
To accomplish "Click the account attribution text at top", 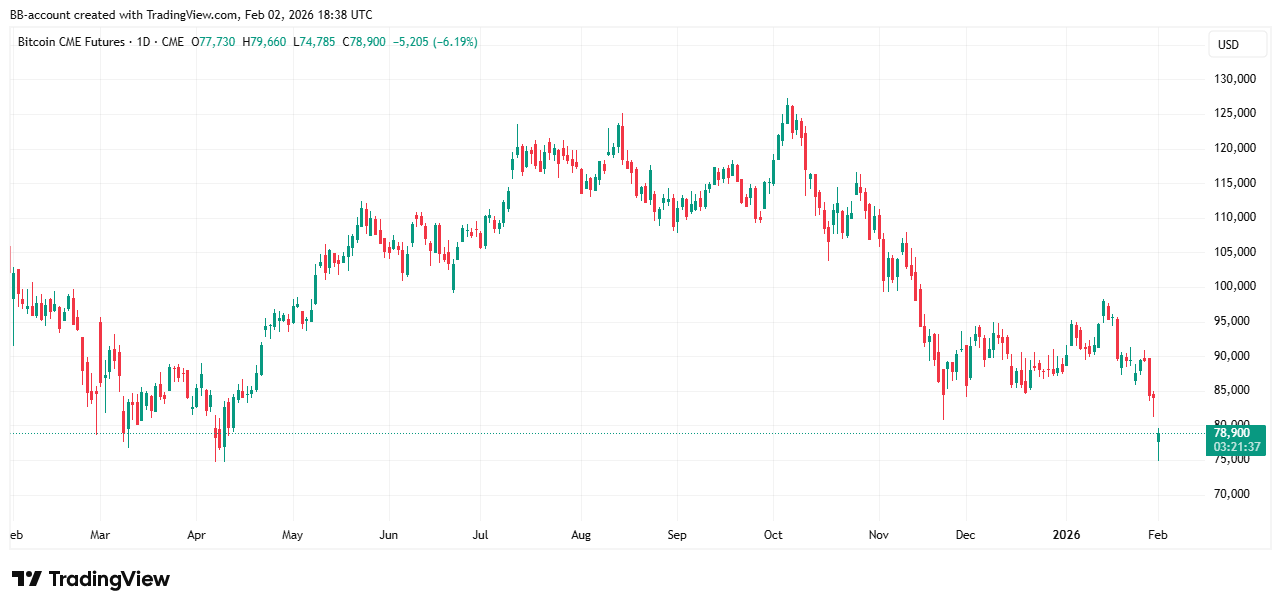I will pos(191,15).
